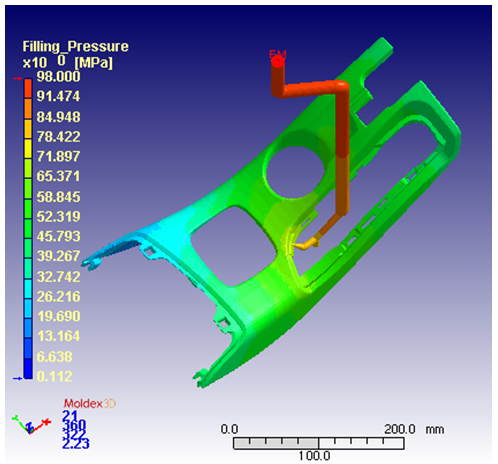This screenshot has width=498, height=464.
Task: Click the mm unit label
Action: coord(435,429)
